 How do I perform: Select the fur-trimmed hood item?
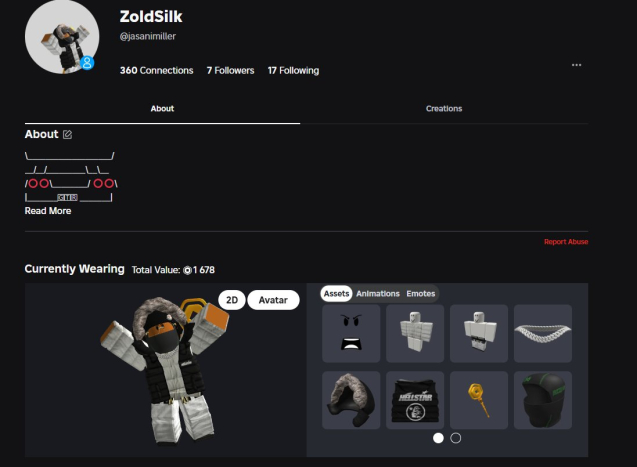pyautogui.click(x=351, y=400)
